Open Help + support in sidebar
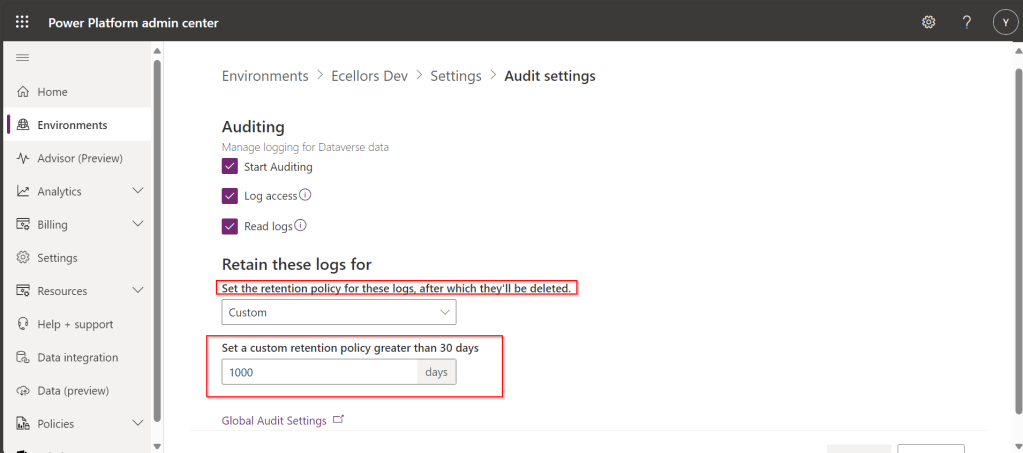 click(74, 324)
